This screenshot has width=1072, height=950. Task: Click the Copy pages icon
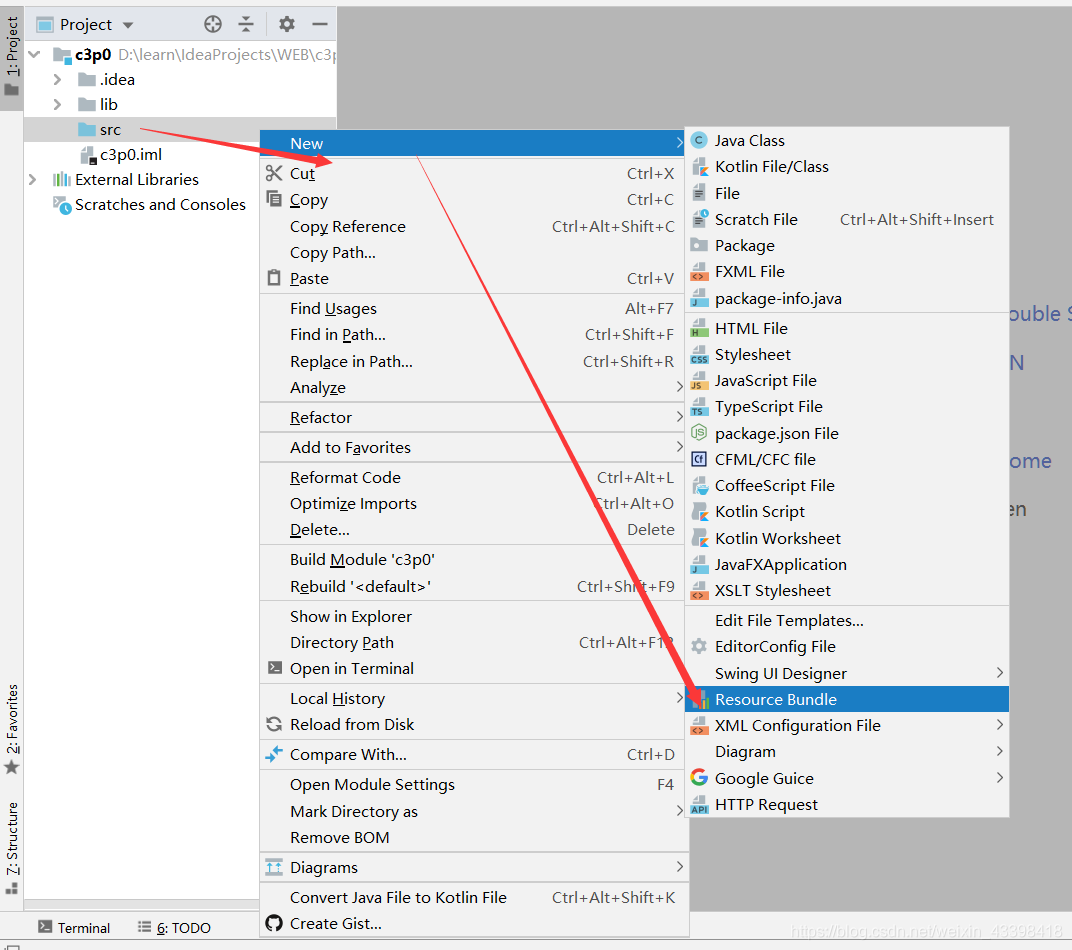[273, 200]
